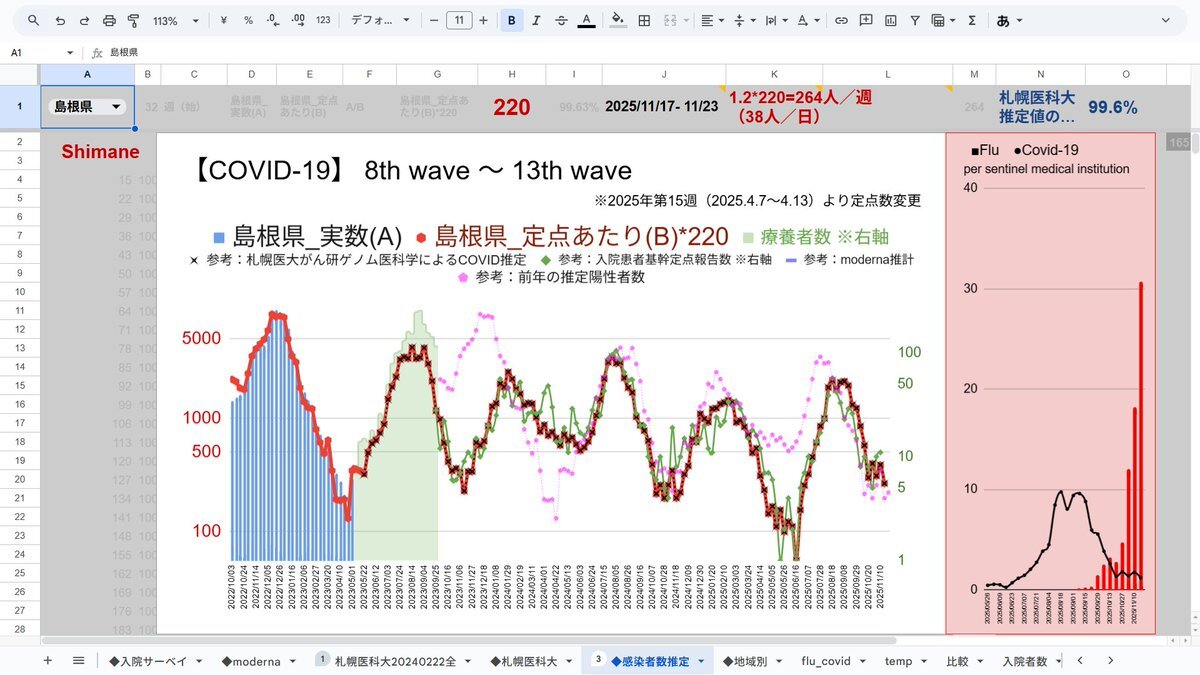
Task: Open the vertical align dropdown
Action: tap(745, 20)
